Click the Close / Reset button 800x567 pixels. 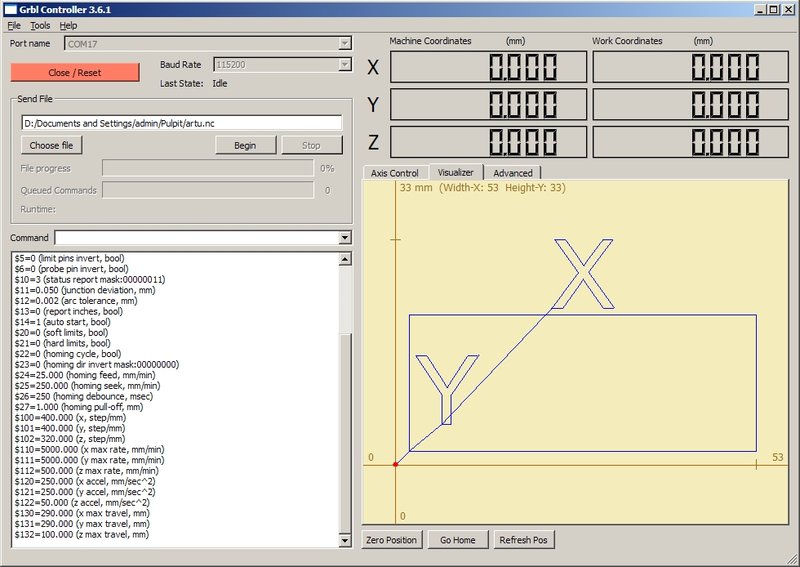(x=74, y=72)
